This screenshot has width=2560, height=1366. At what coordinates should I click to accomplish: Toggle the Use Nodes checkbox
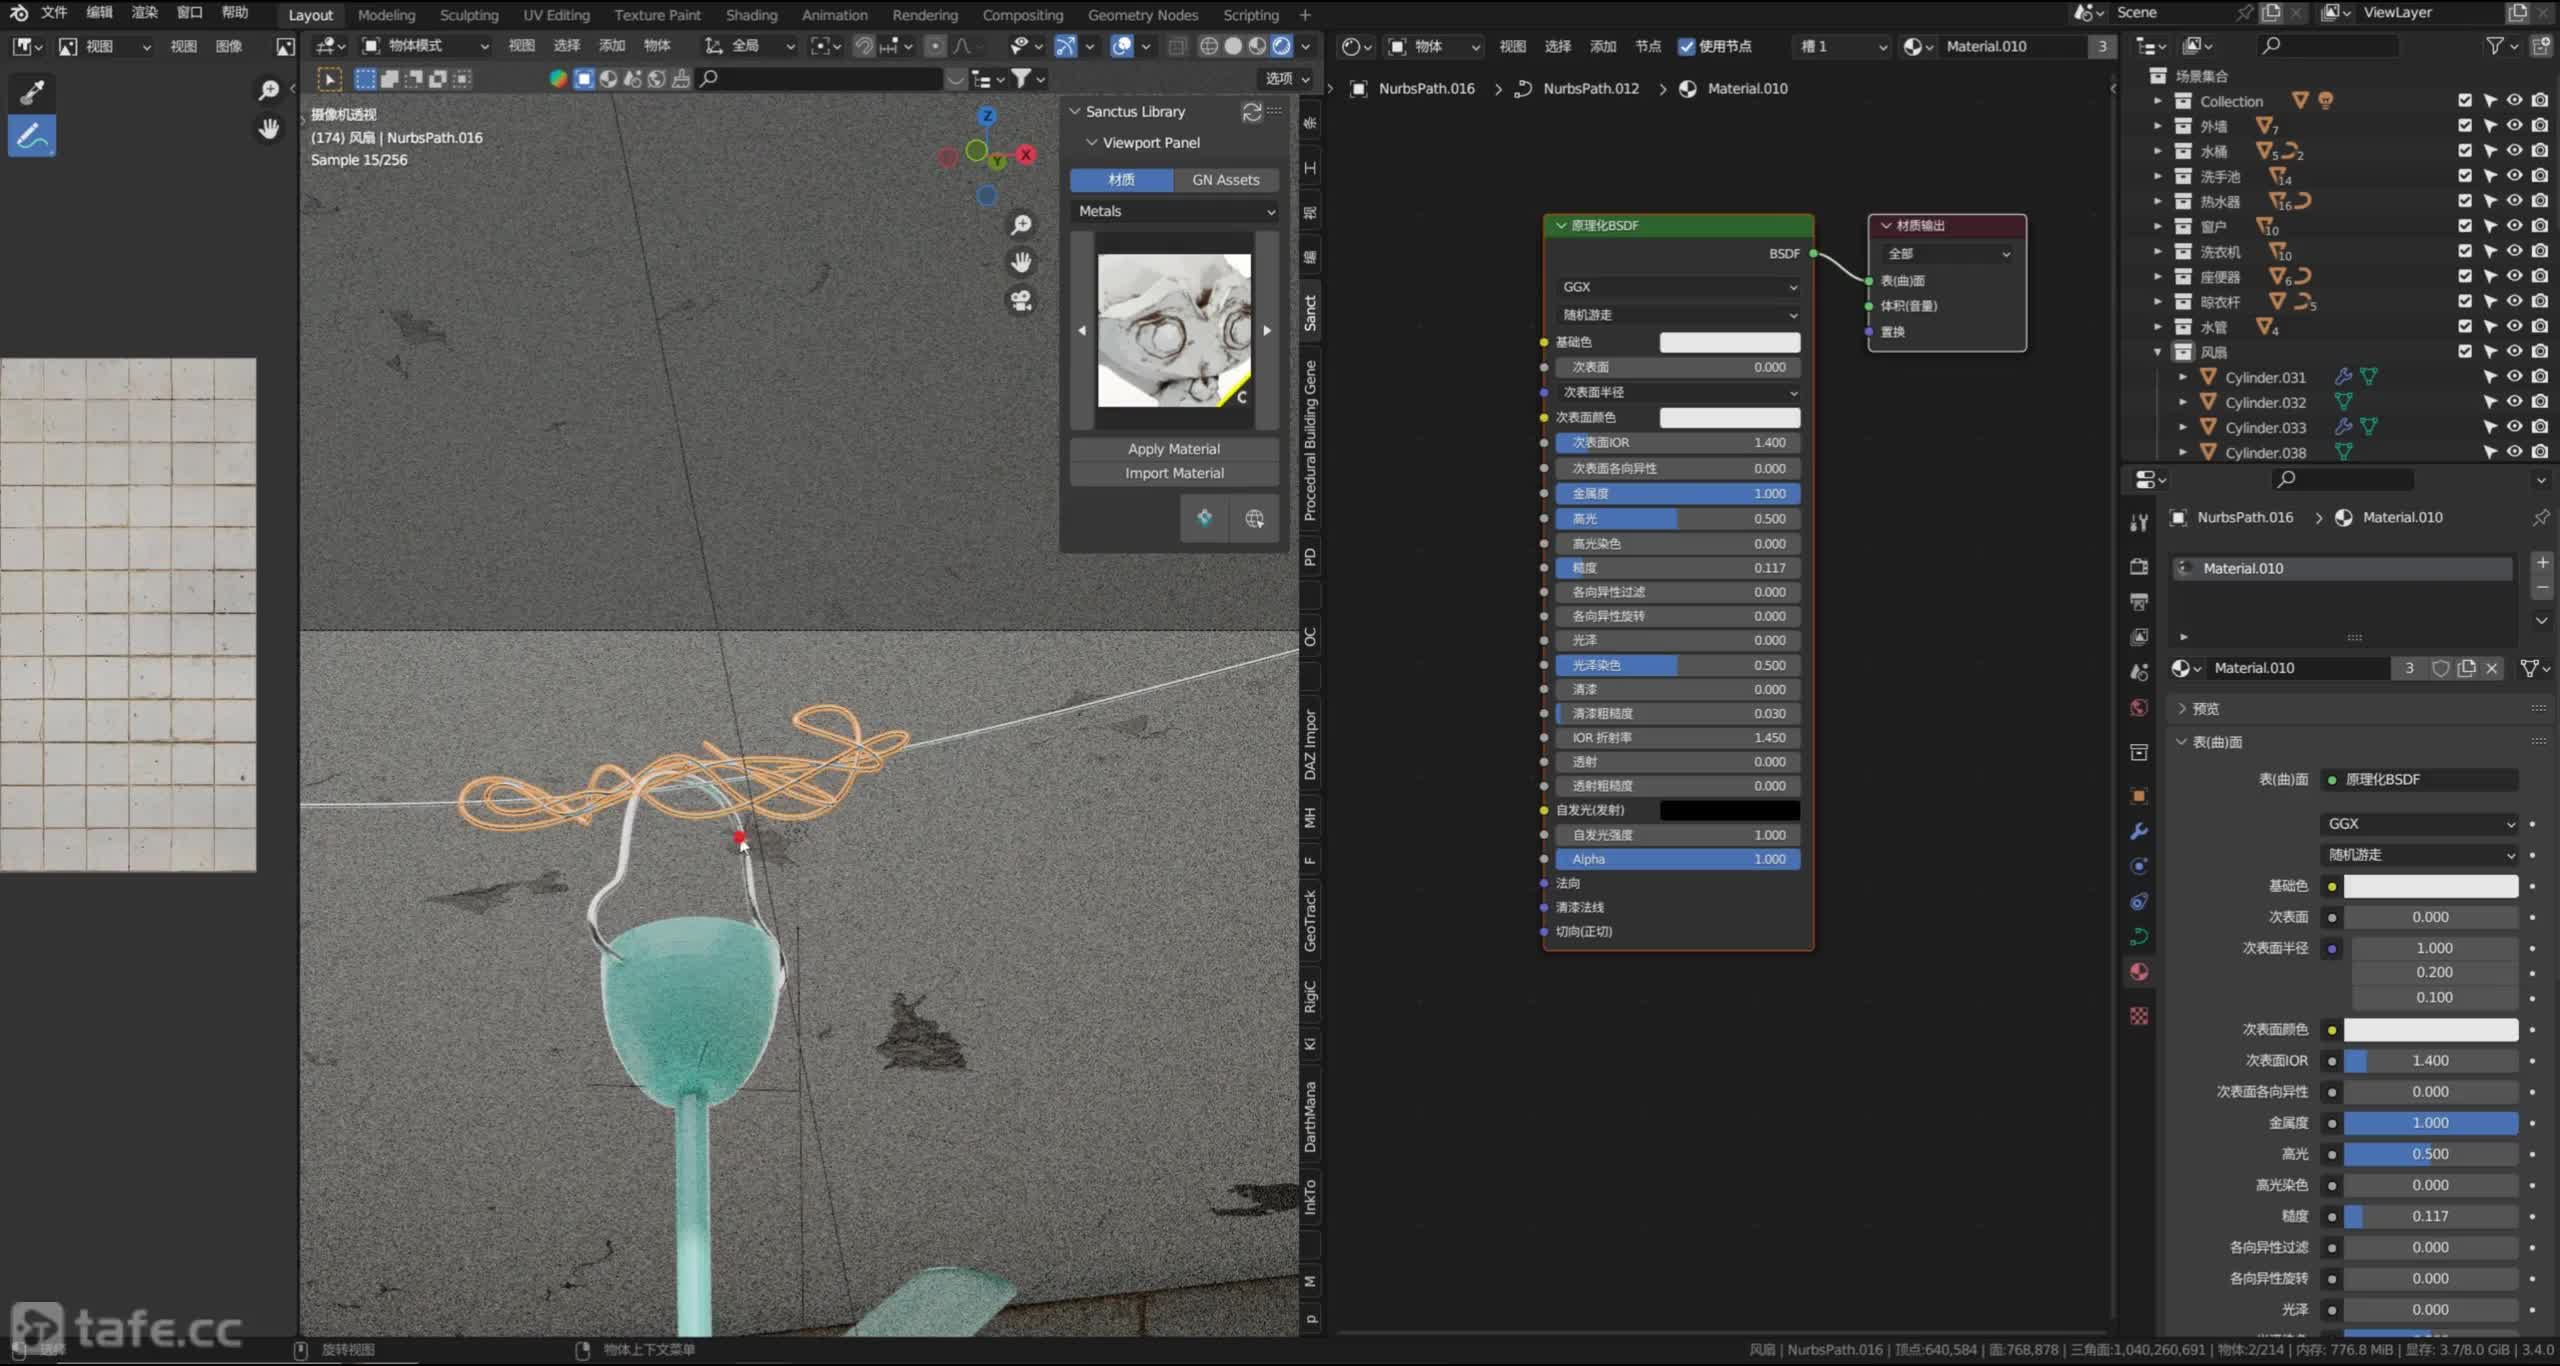pyautogui.click(x=1687, y=47)
